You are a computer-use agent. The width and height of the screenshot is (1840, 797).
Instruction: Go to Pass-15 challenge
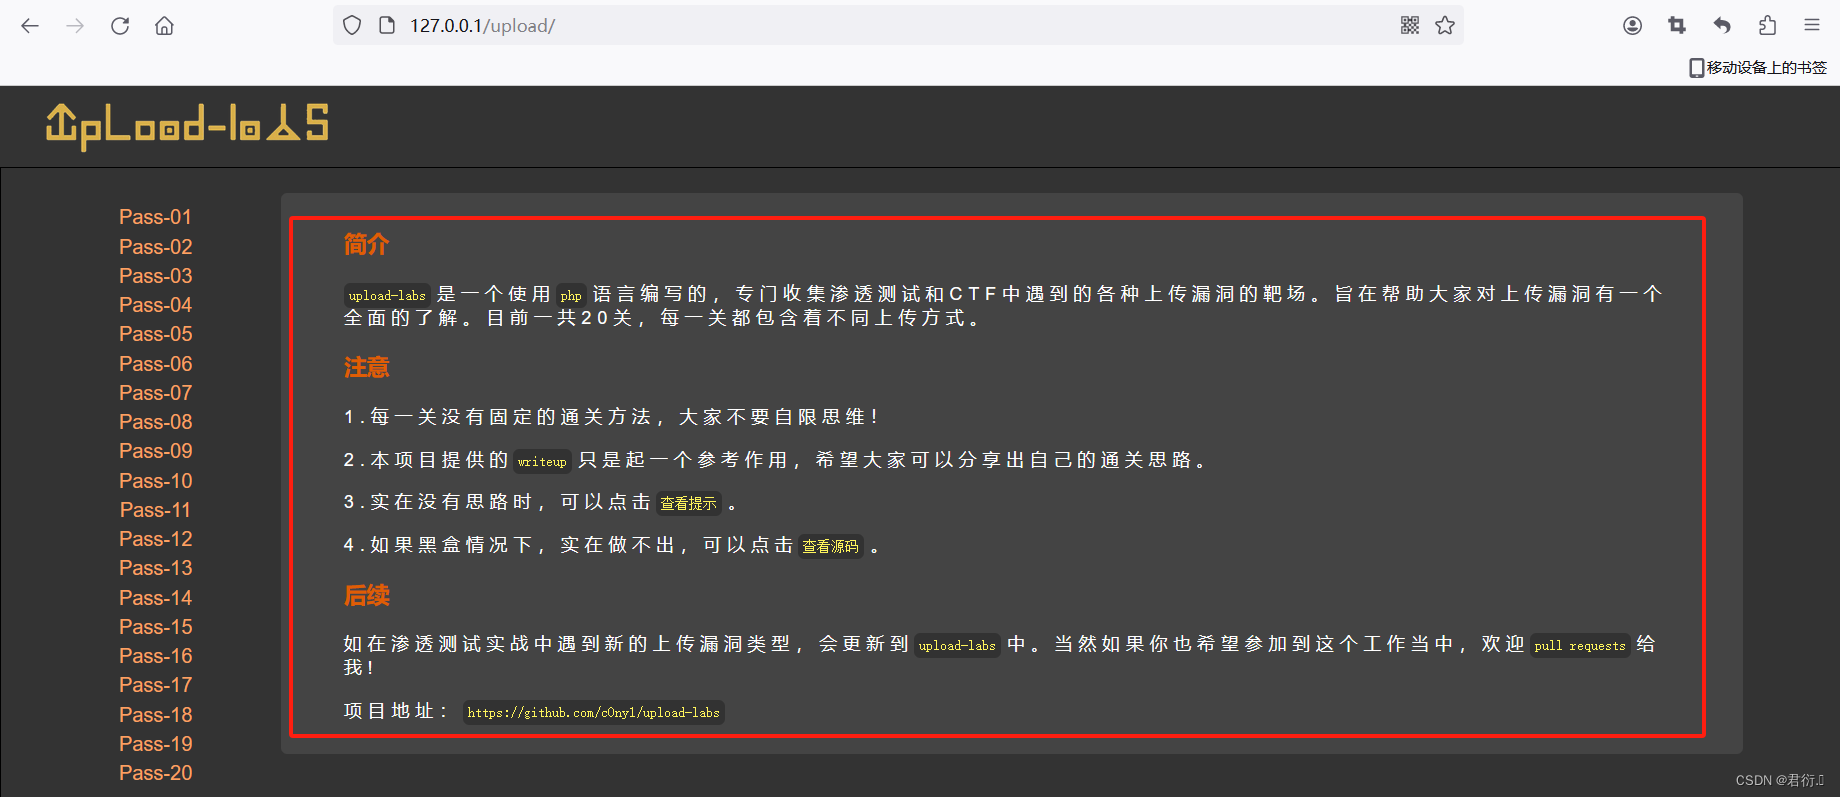[155, 627]
